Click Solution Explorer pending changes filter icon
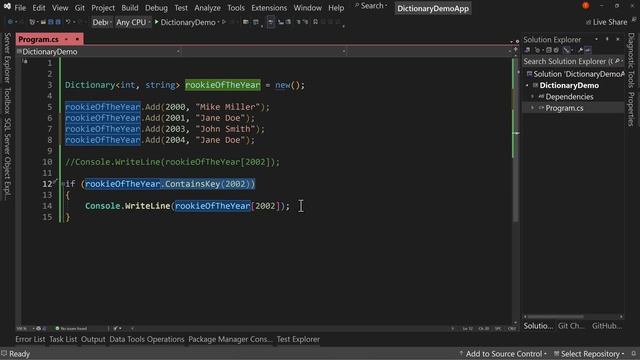The height and width of the screenshot is (360, 640). pos(538,50)
